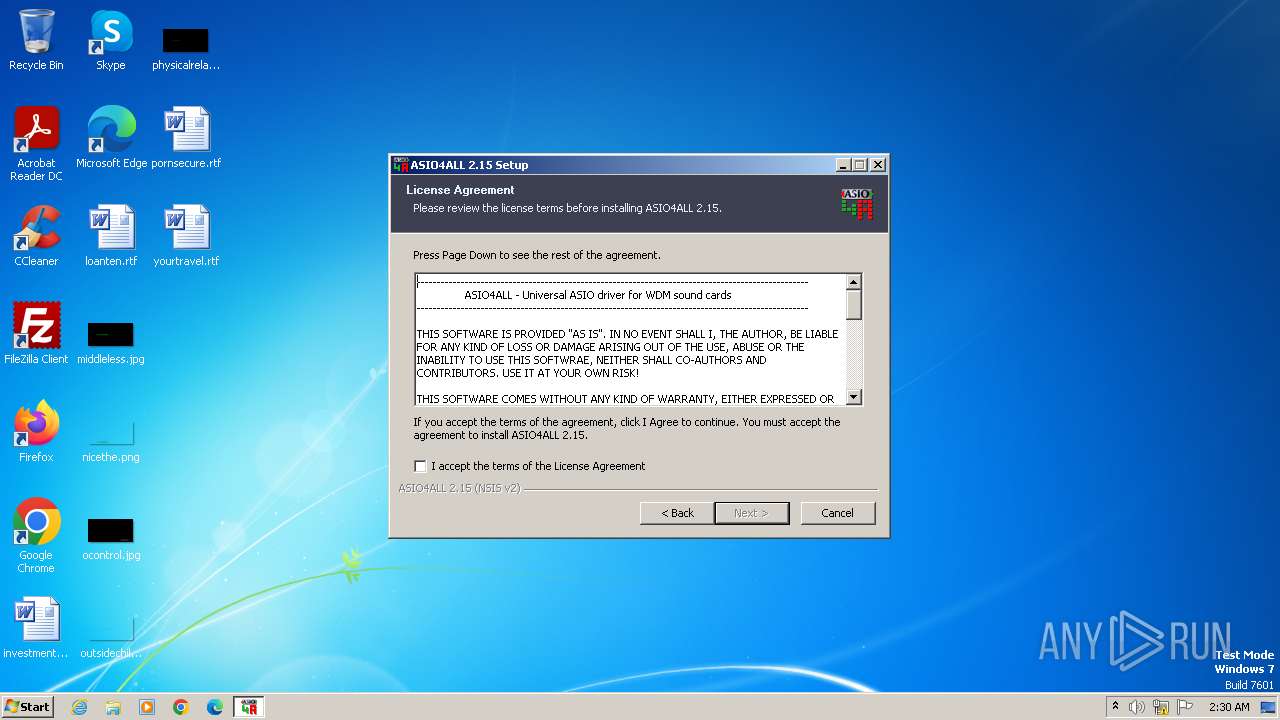The image size is (1280, 720).
Task: Click the taskbar clock showing 2:30 AM
Action: pos(1229,707)
